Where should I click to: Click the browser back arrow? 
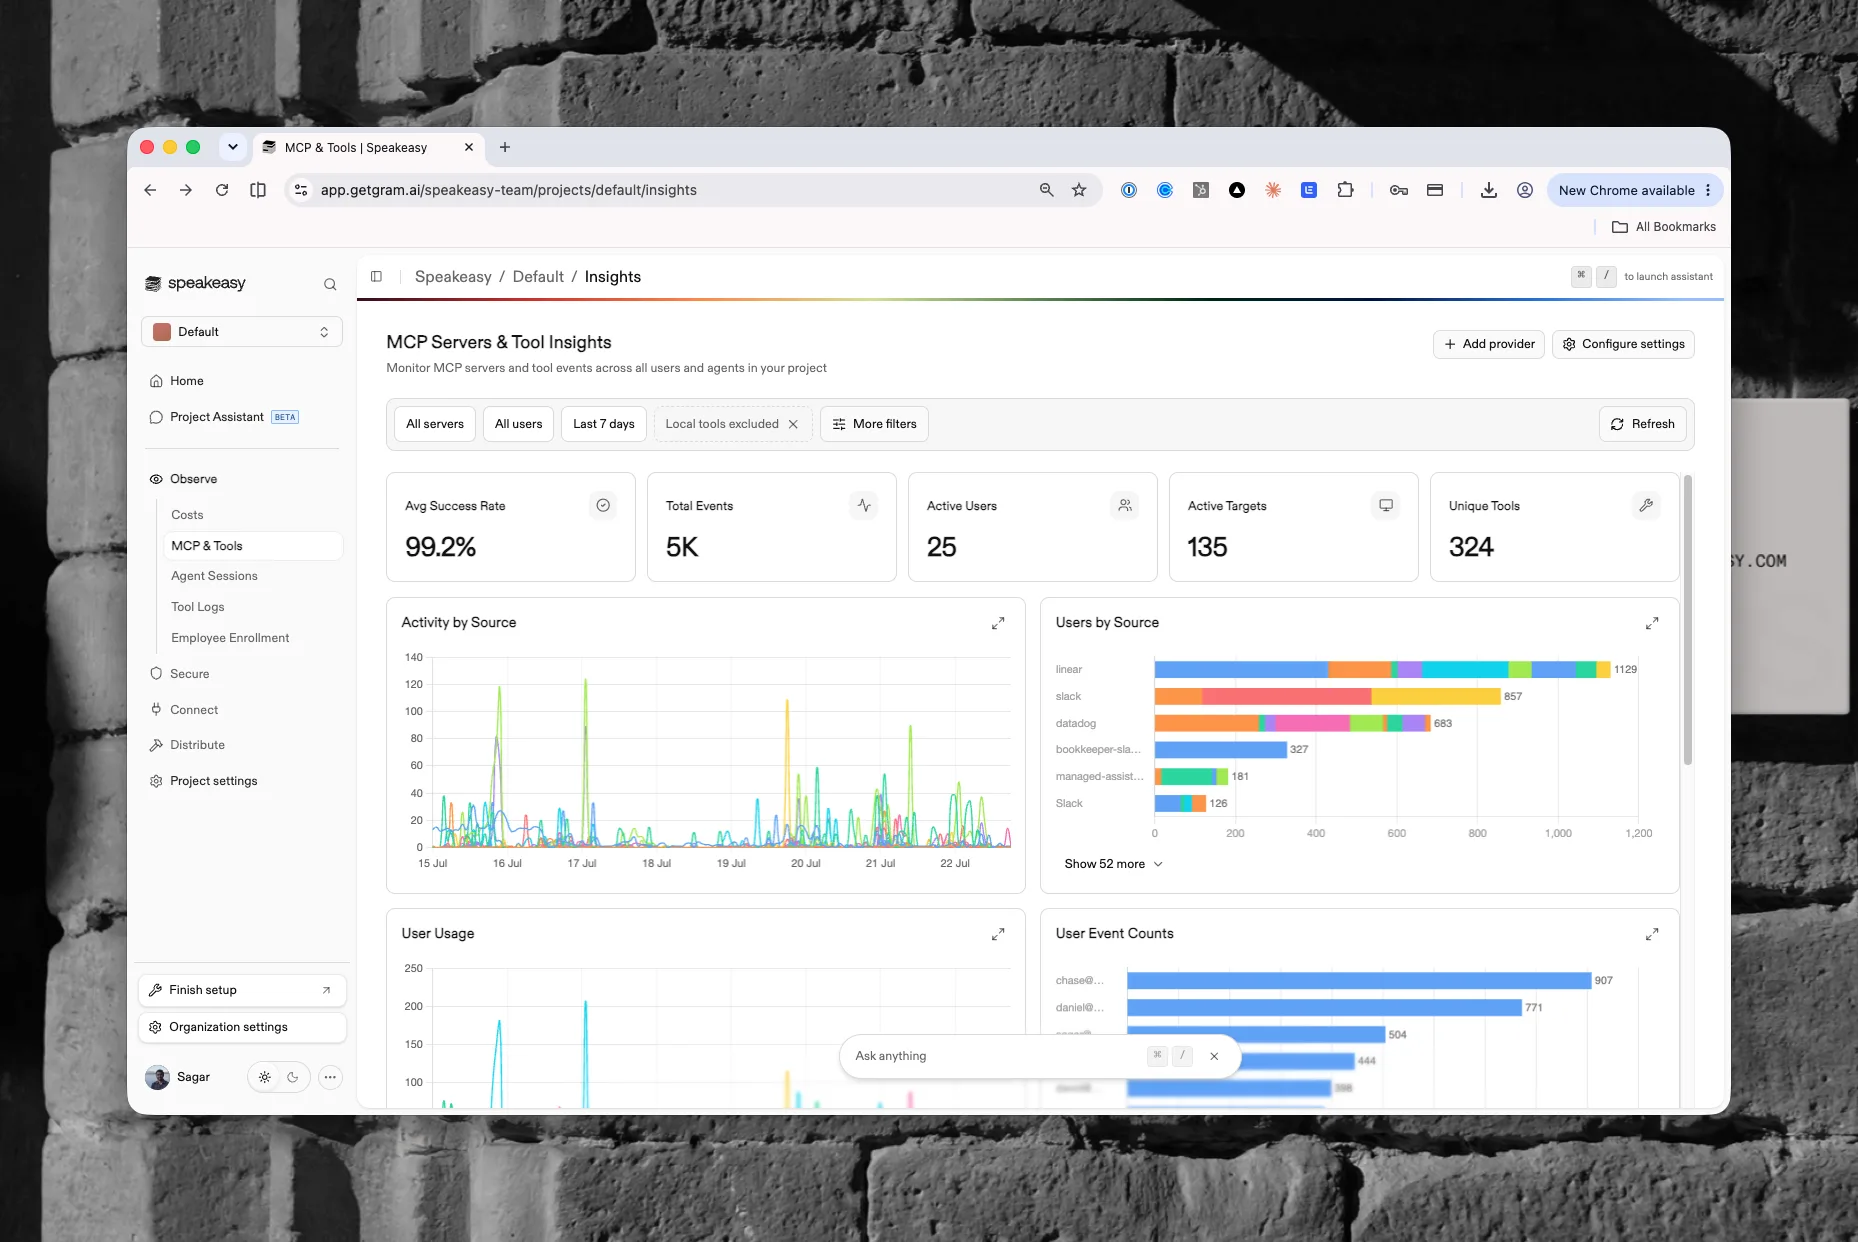click(x=150, y=190)
